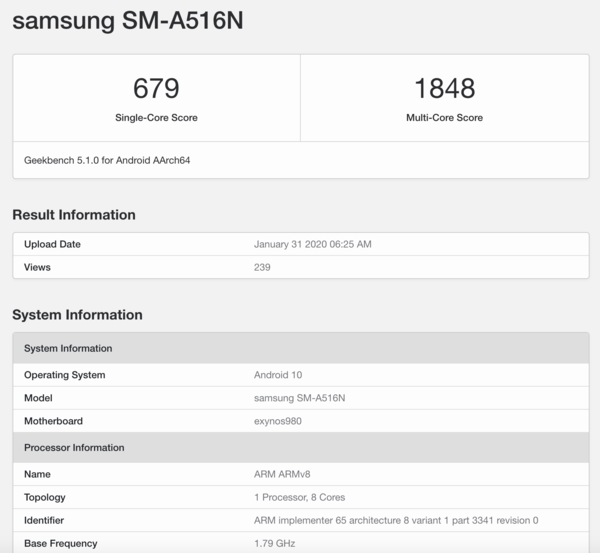Click the System Information section heading
Viewport: 600px width, 553px height.
tap(77, 315)
